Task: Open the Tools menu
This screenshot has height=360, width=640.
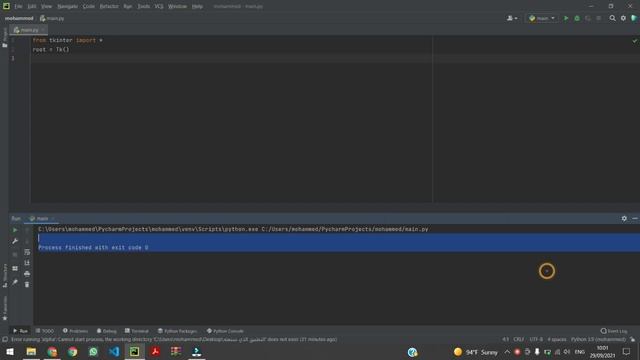Action: [x=143, y=7]
